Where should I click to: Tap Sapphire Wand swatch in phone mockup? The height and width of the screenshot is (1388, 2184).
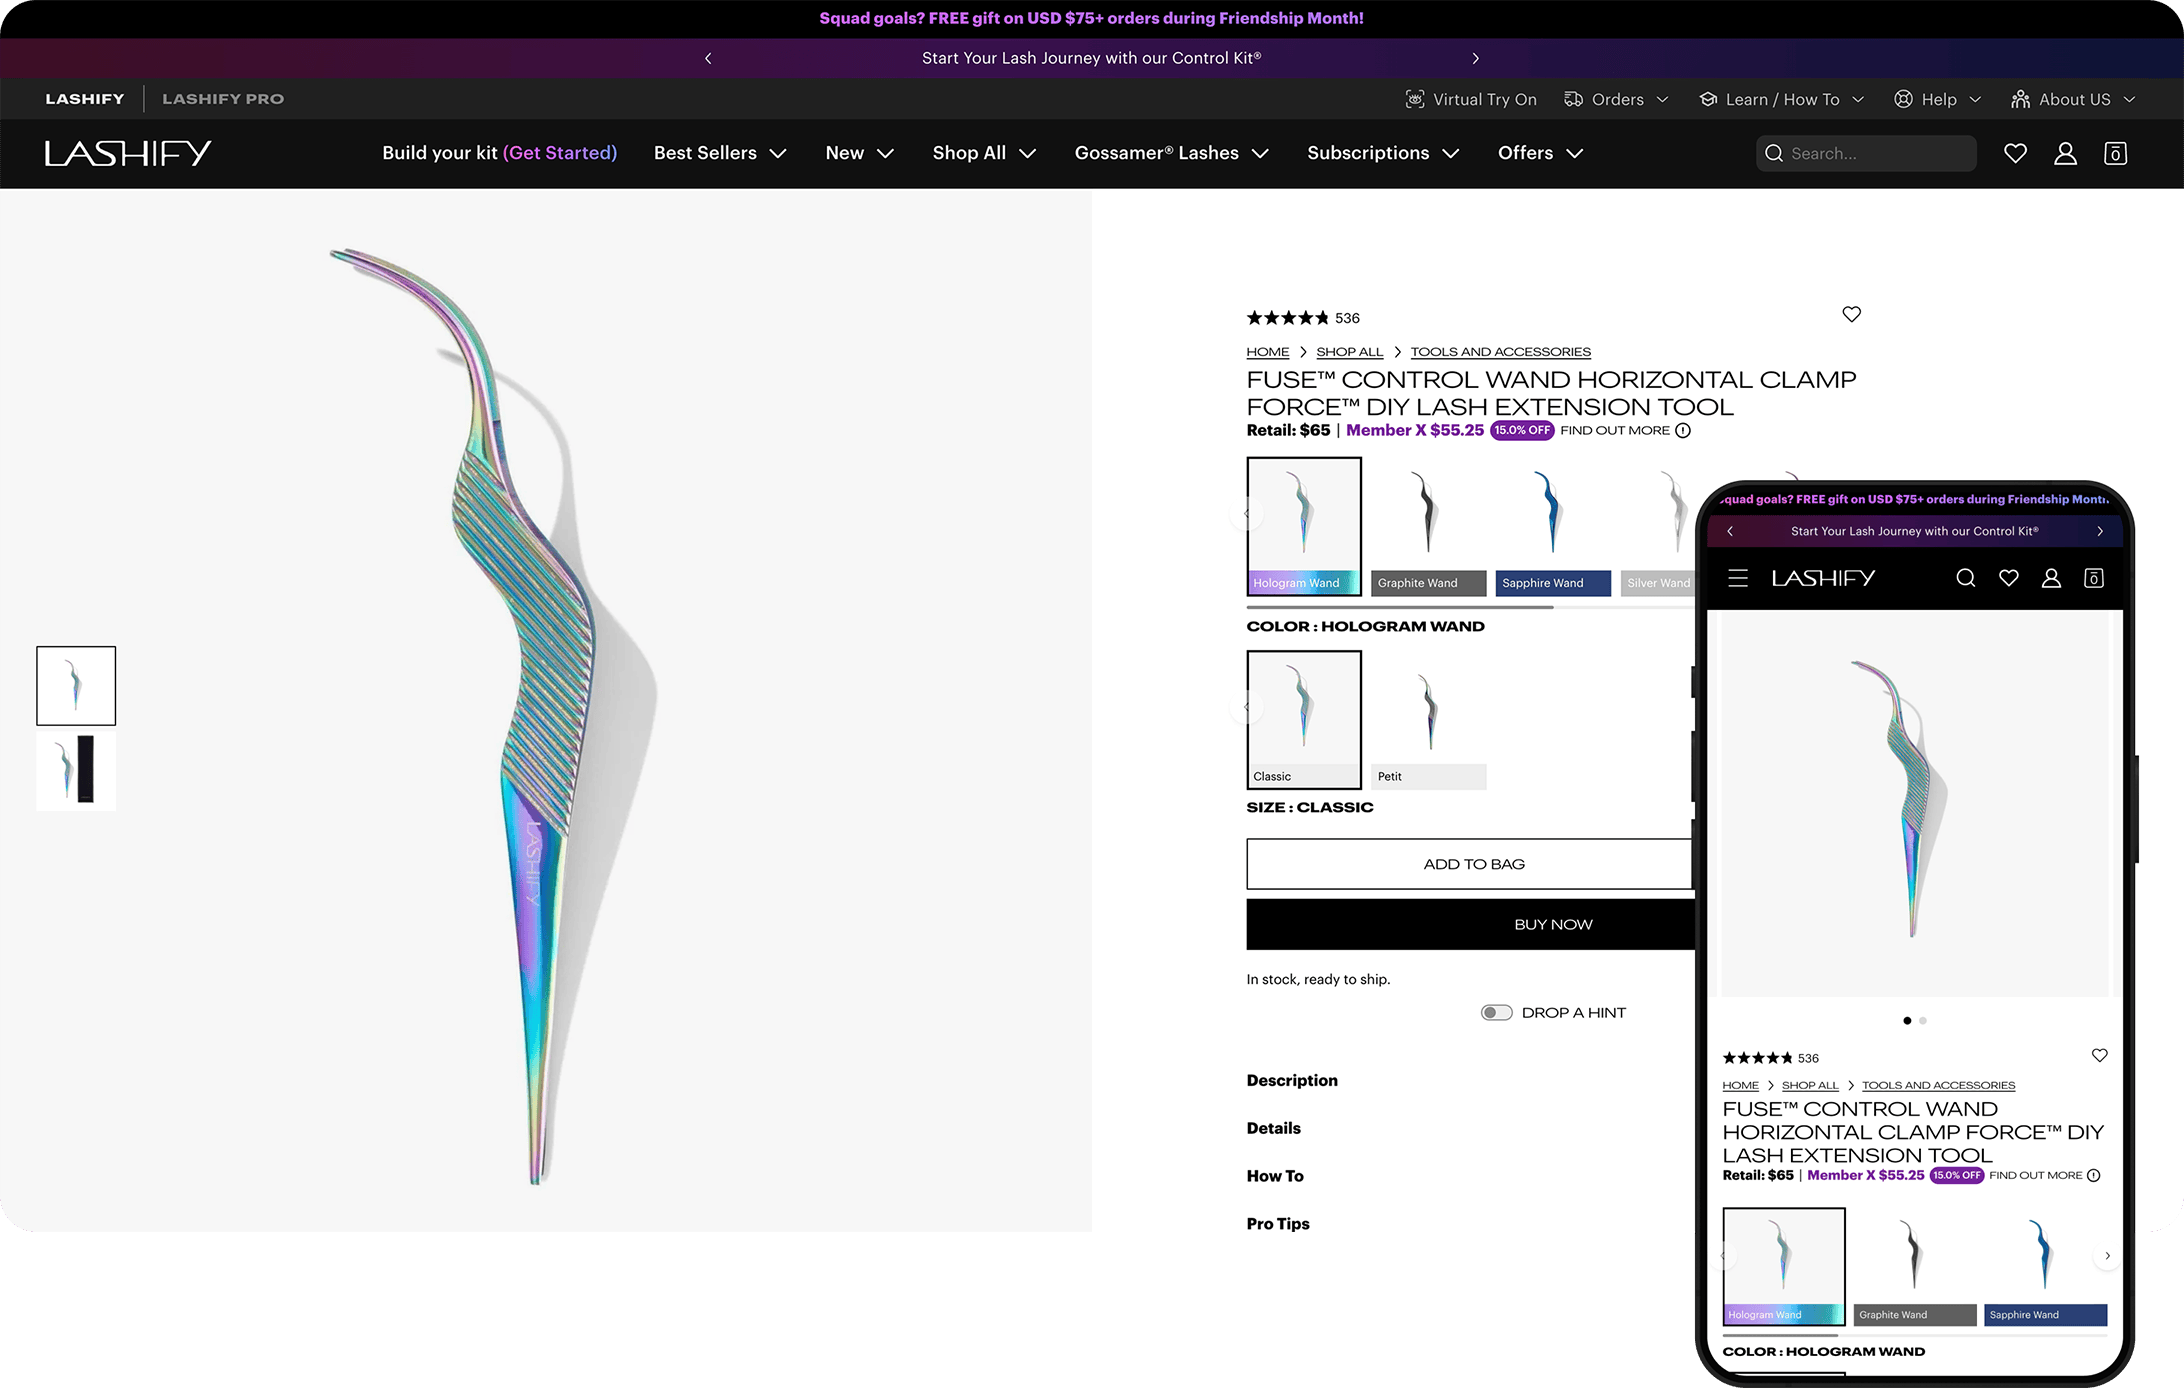tap(2045, 1267)
